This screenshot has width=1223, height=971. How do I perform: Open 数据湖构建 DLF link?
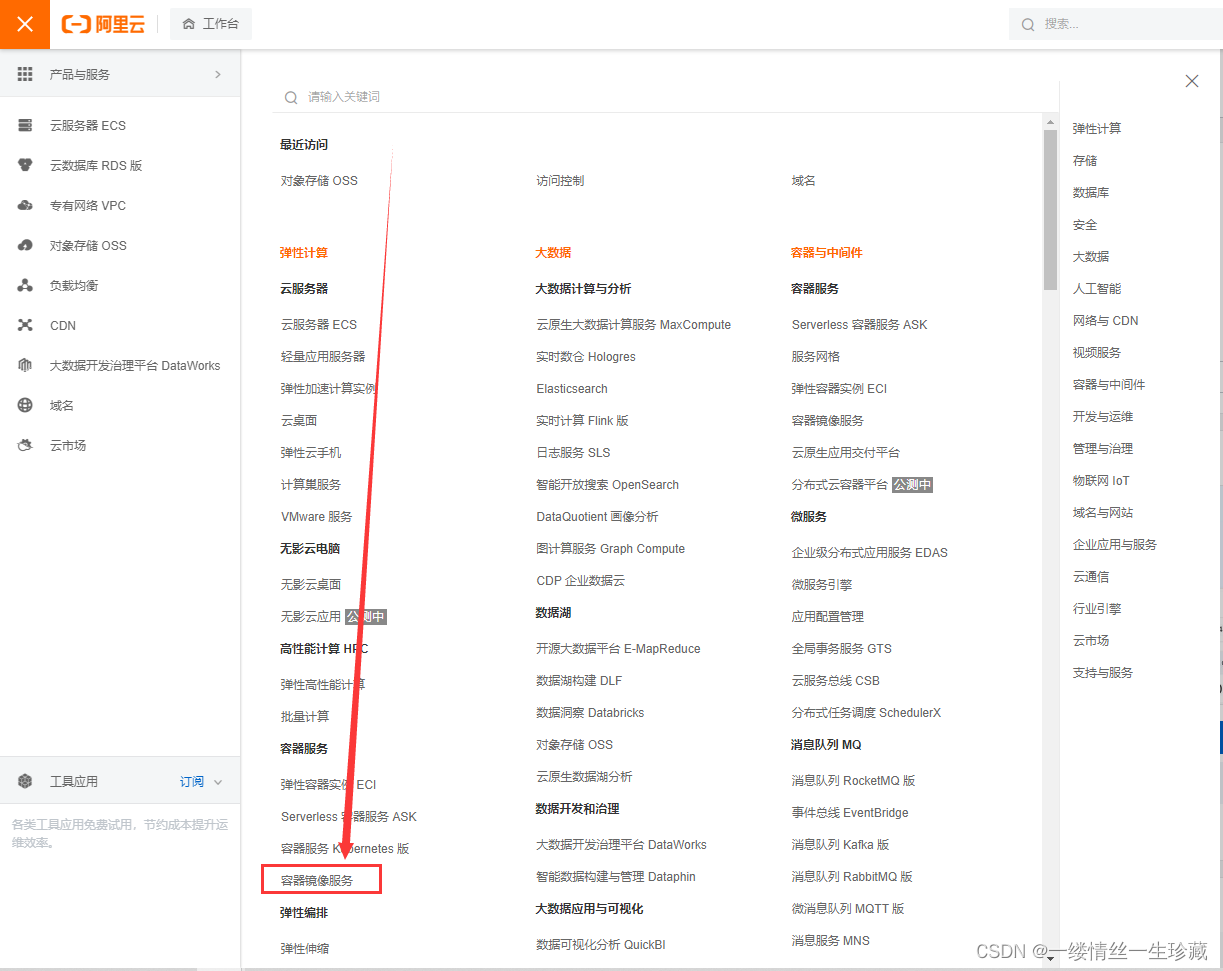(x=579, y=680)
